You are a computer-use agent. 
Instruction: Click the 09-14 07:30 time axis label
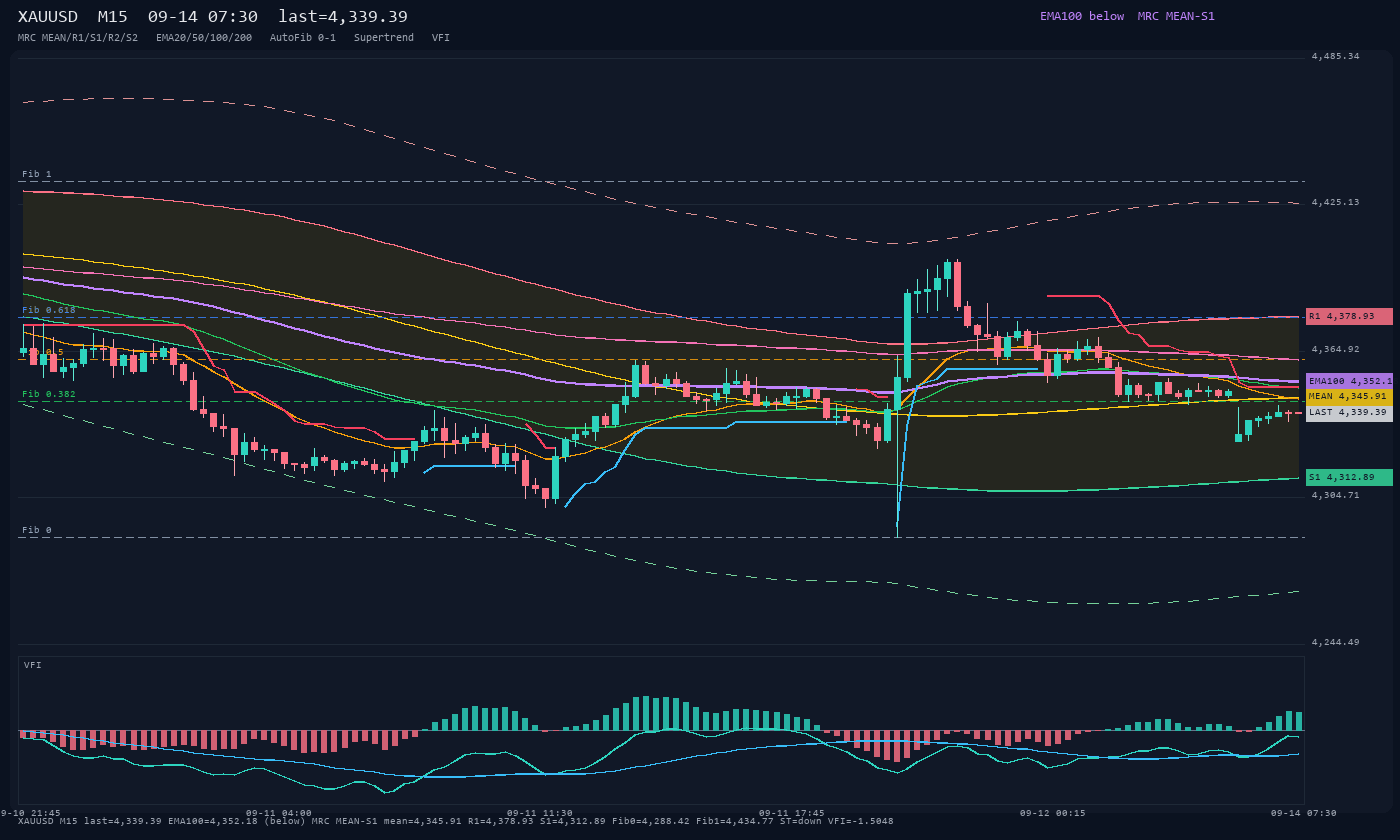1304,813
